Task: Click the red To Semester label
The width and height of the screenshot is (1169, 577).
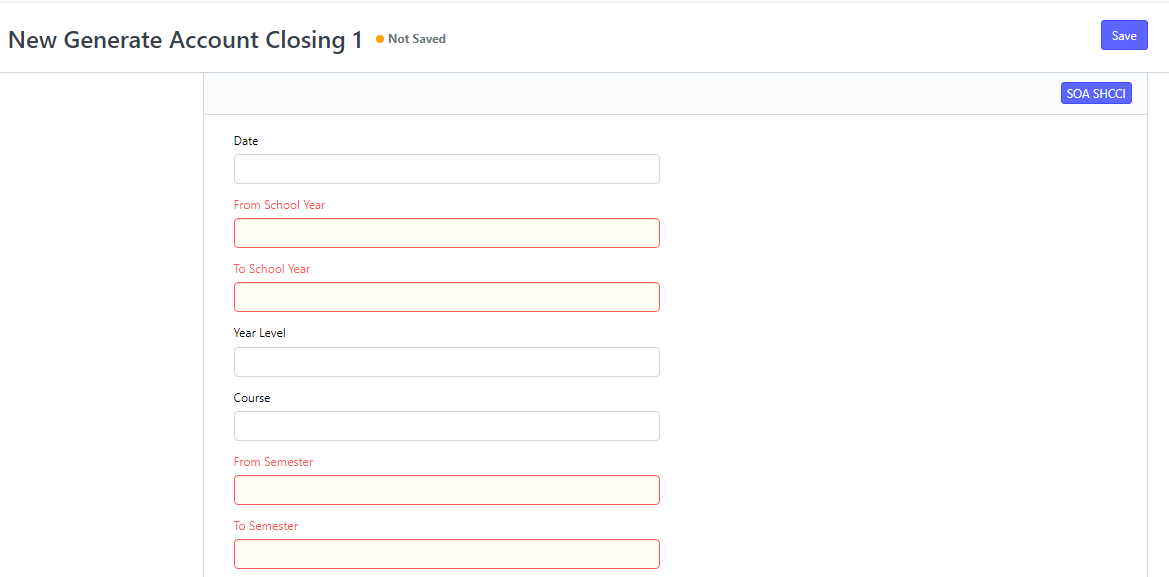Action: coord(266,526)
